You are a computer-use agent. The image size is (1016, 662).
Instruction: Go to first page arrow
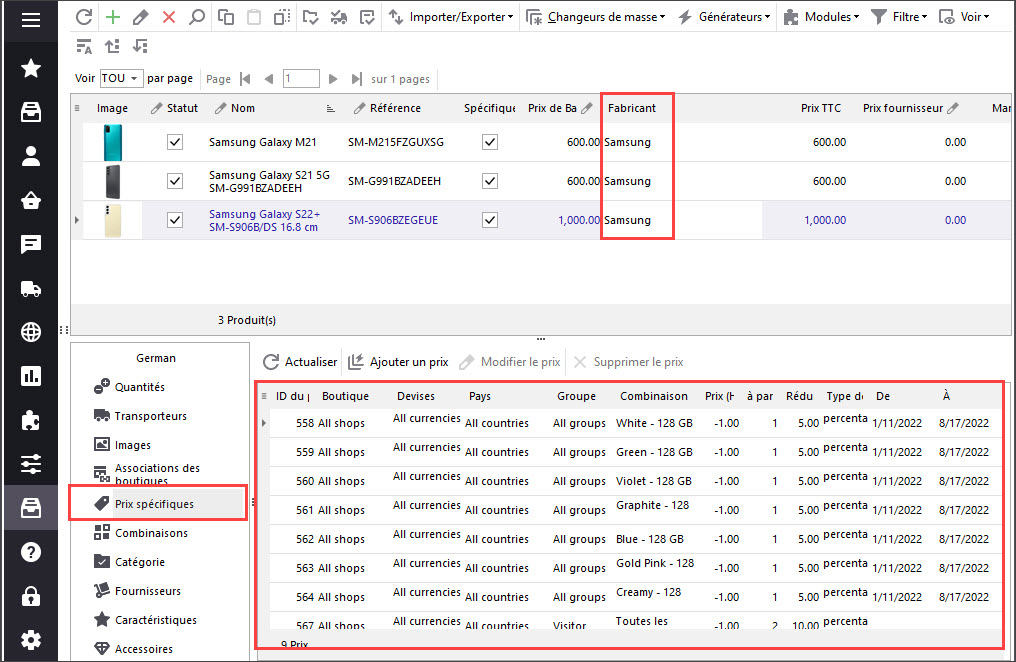245,79
